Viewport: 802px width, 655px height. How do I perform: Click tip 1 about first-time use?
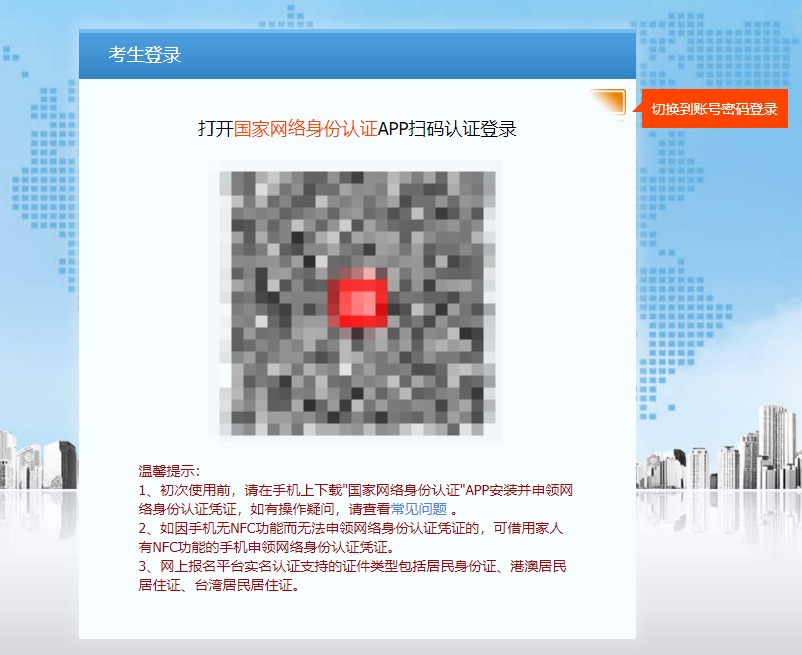(x=355, y=490)
